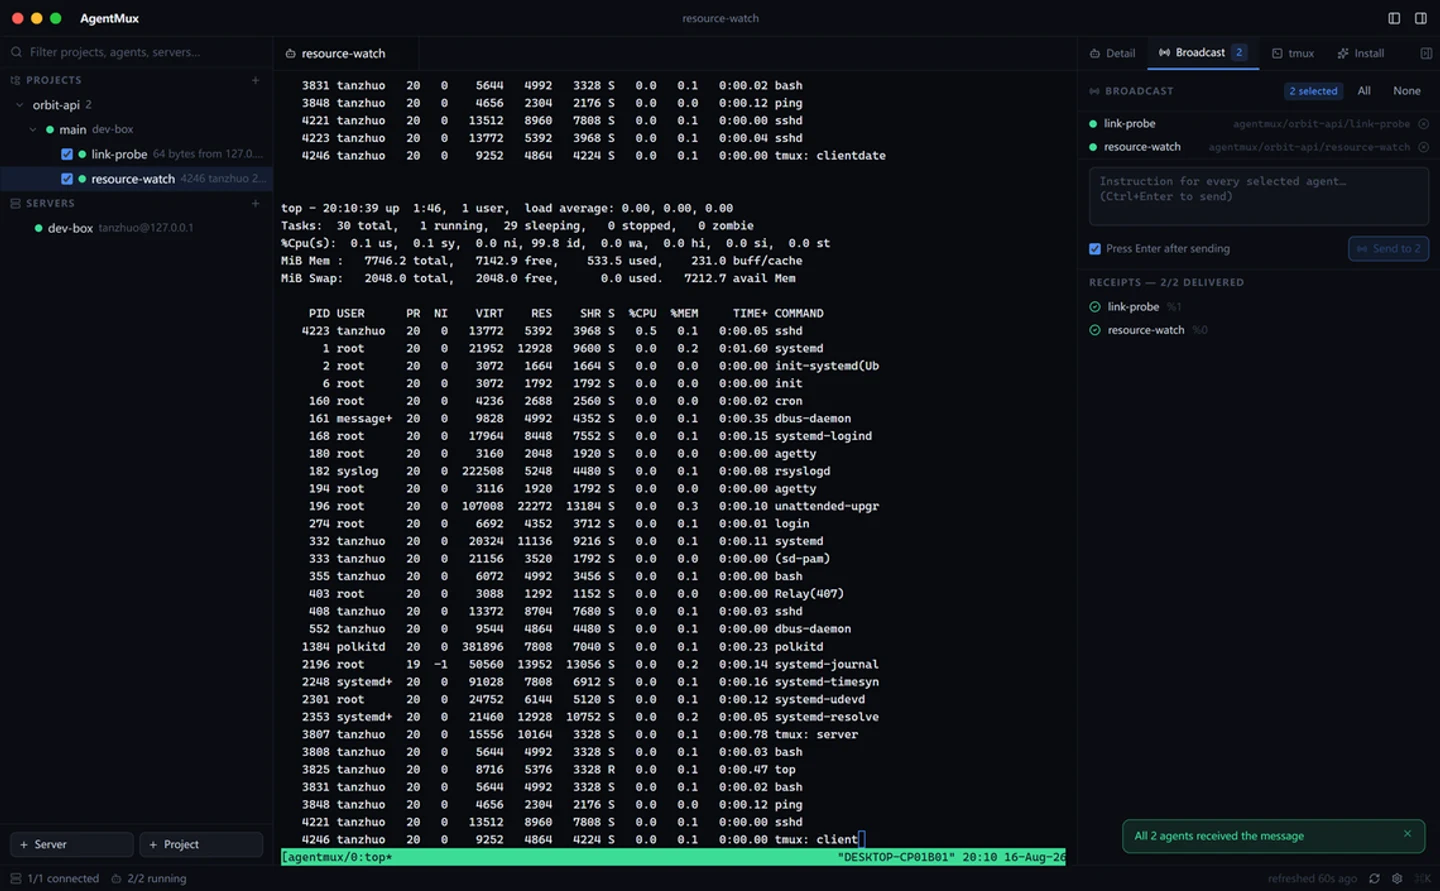This screenshot has width=1440, height=891.
Task: Click inside the terminal at tmux: client cursor
Action: [x=861, y=839]
